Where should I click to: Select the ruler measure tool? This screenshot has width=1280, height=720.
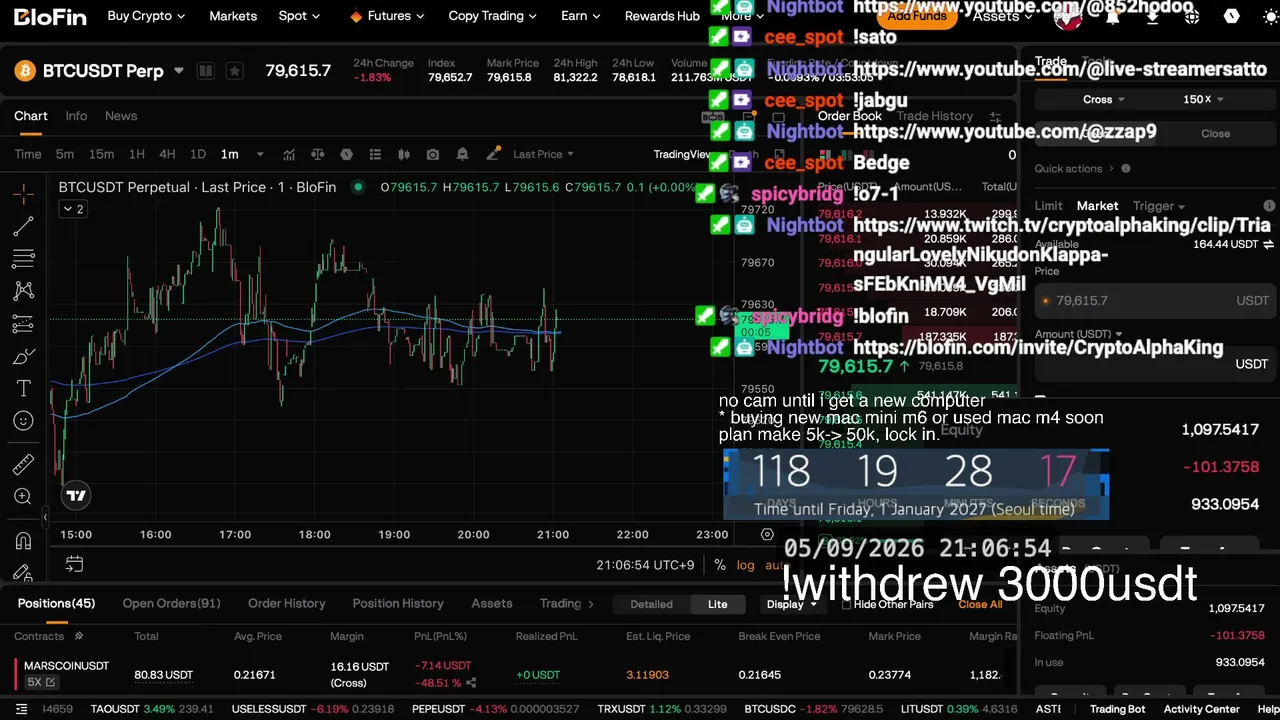click(24, 464)
